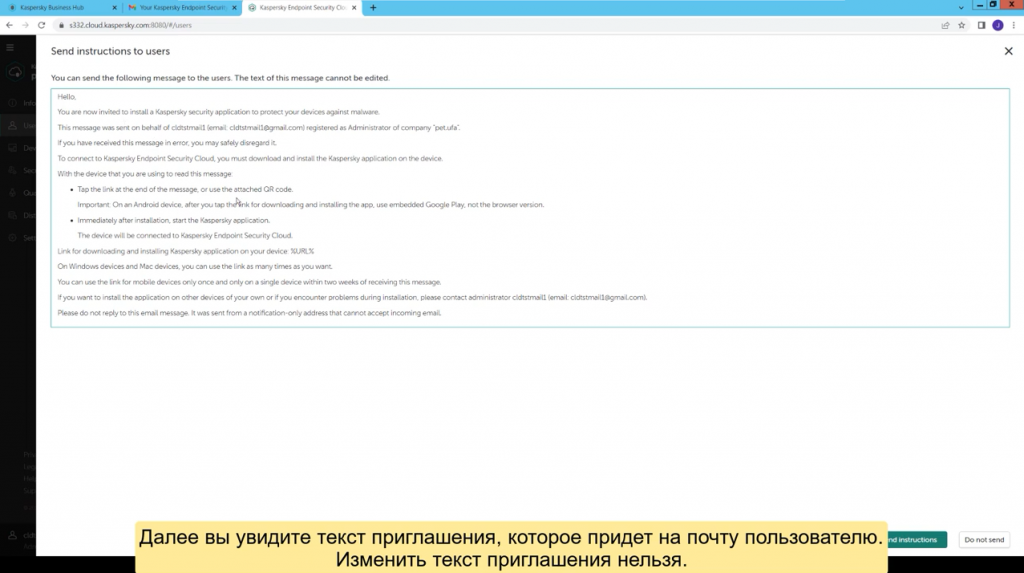1024x573 pixels.
Task: Close the Kaspersky Endpoint Security Cloud tab
Action: click(354, 8)
